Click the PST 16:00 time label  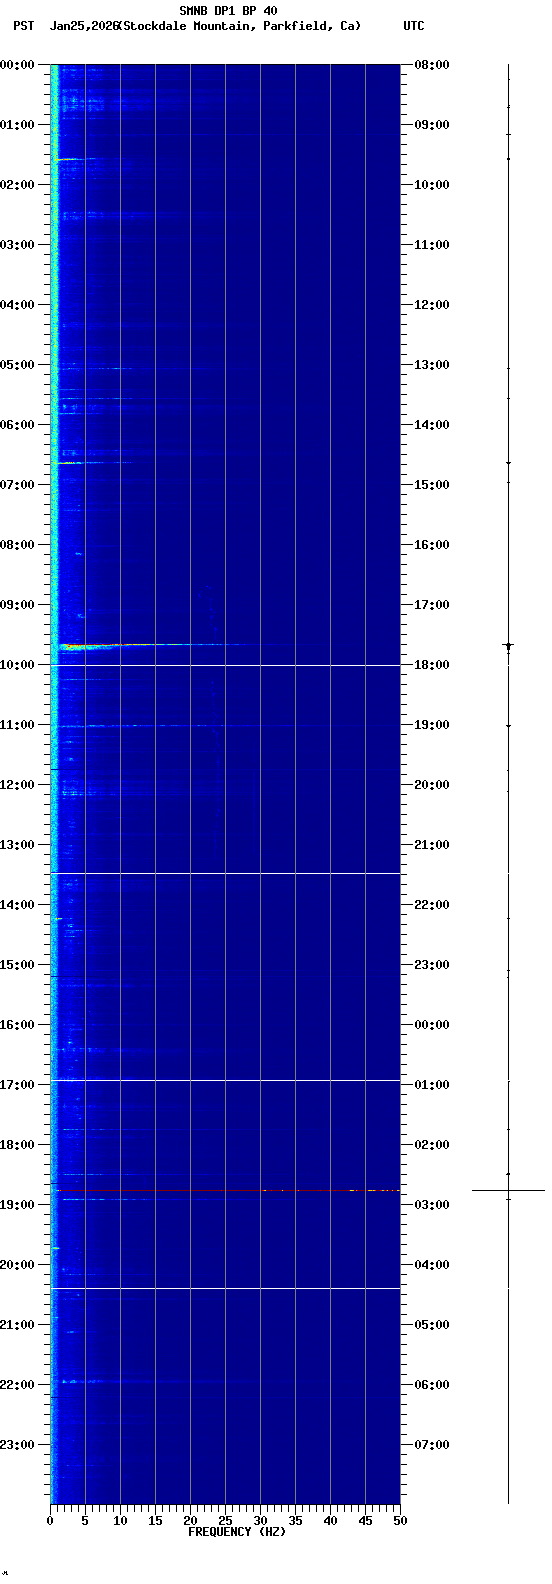18,1025
